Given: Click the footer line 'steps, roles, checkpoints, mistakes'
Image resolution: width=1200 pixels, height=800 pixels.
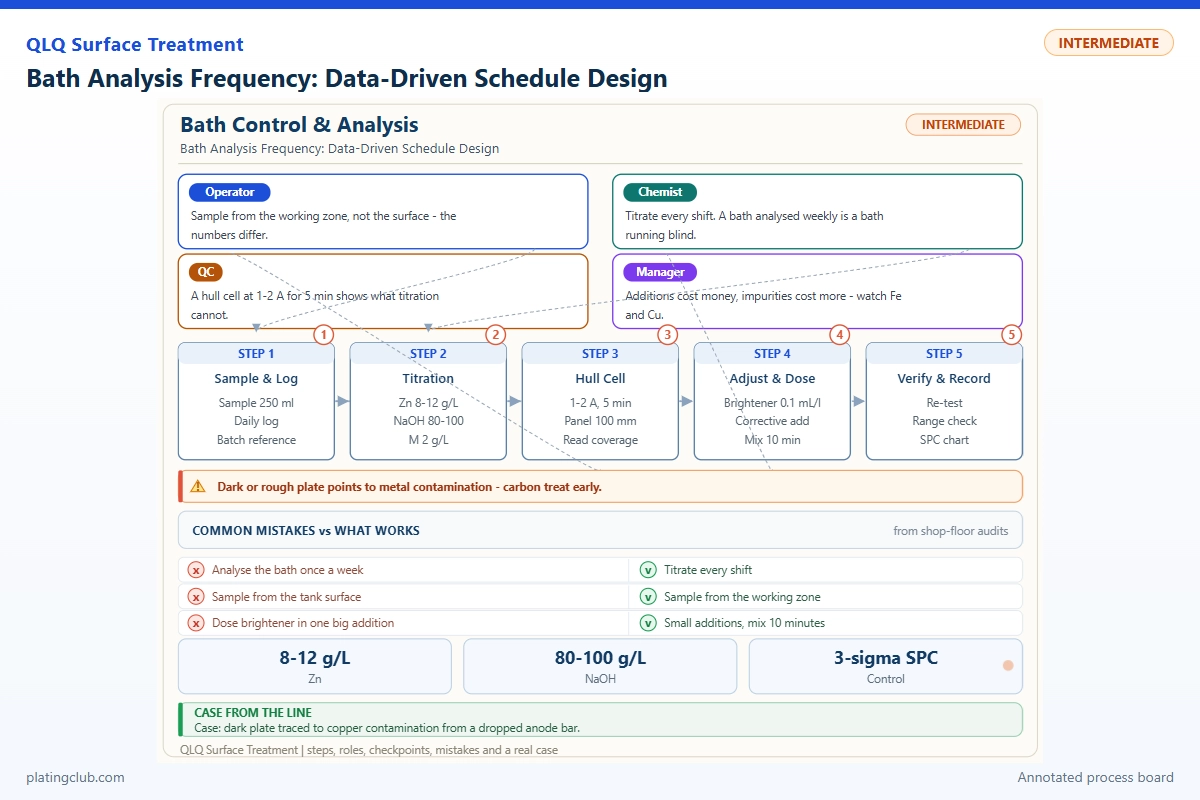Looking at the screenshot, I should pos(369,749).
